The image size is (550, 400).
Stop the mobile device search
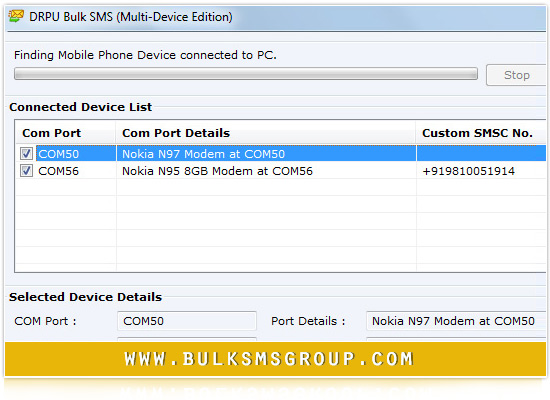(x=516, y=75)
